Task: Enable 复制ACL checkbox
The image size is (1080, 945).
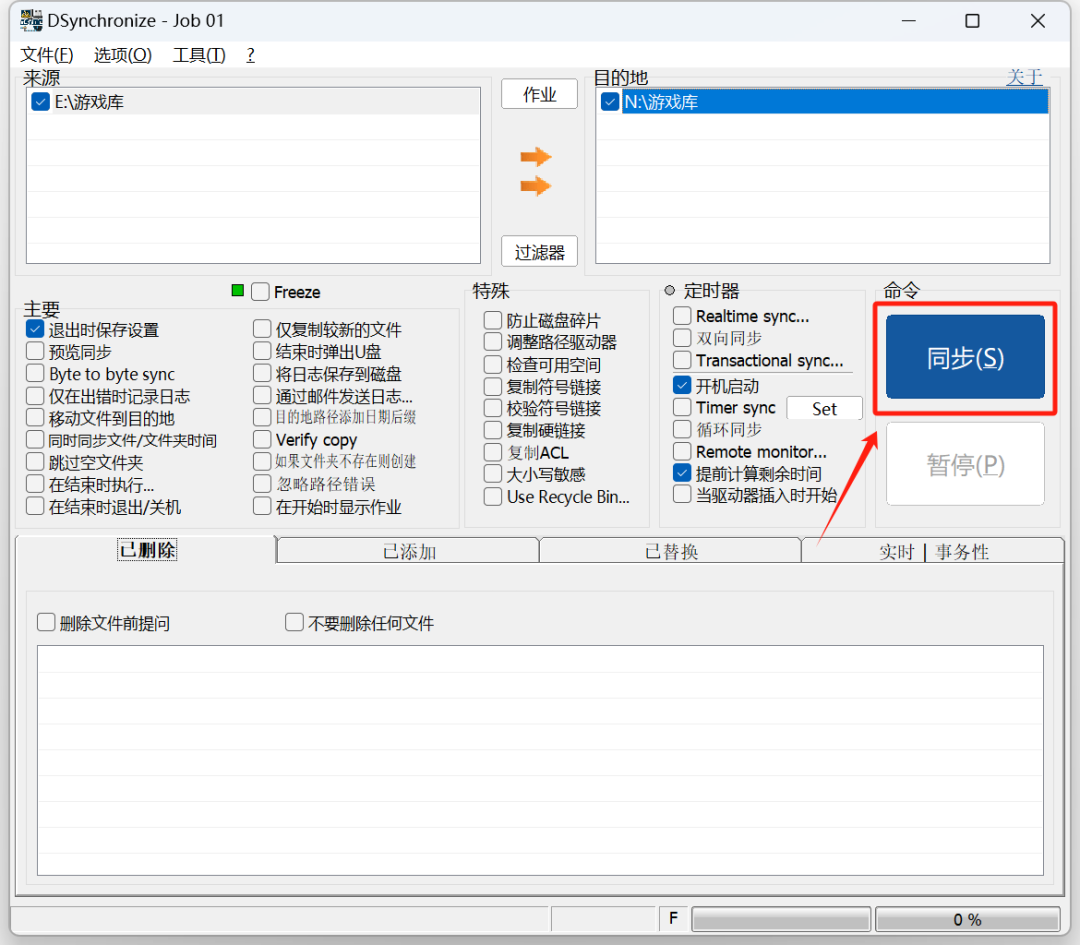Action: (492, 453)
